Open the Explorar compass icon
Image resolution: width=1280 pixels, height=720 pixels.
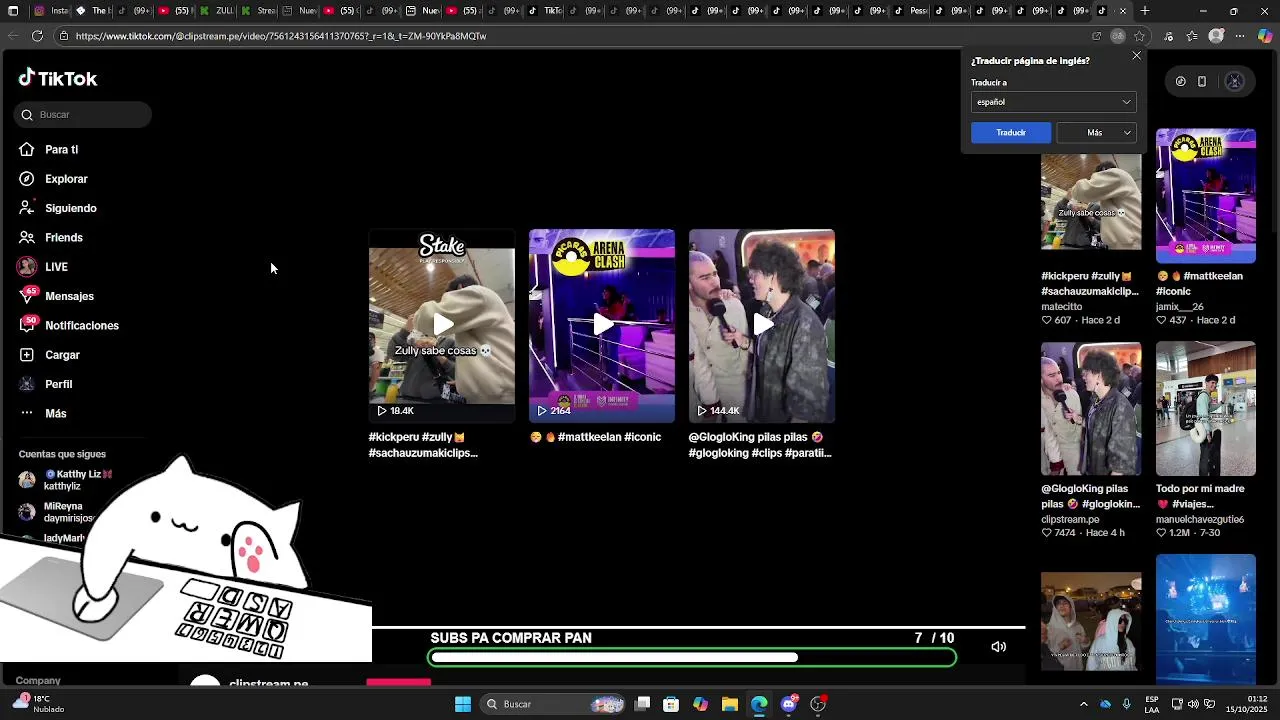27,179
